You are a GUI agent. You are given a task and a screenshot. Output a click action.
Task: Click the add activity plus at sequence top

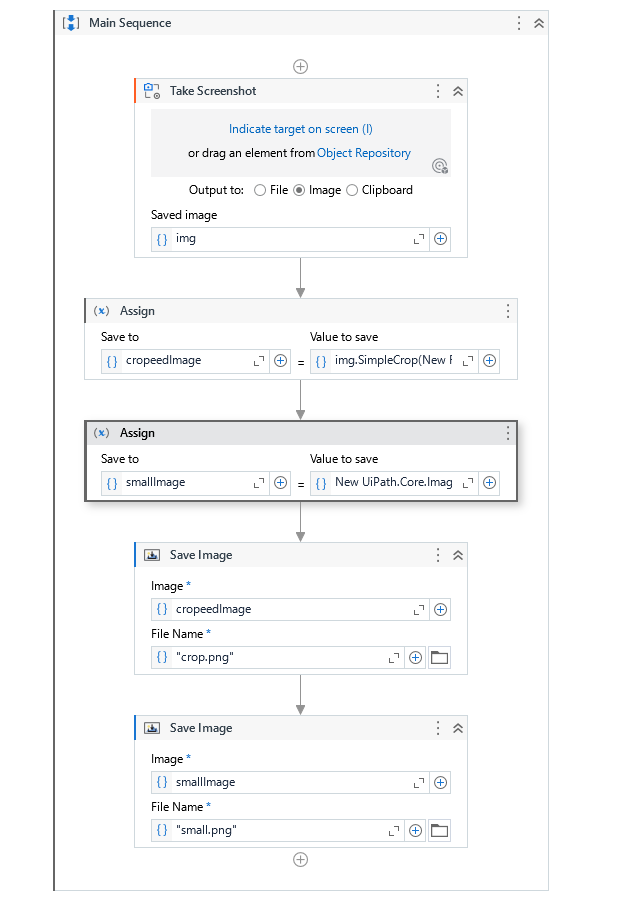pos(300,66)
